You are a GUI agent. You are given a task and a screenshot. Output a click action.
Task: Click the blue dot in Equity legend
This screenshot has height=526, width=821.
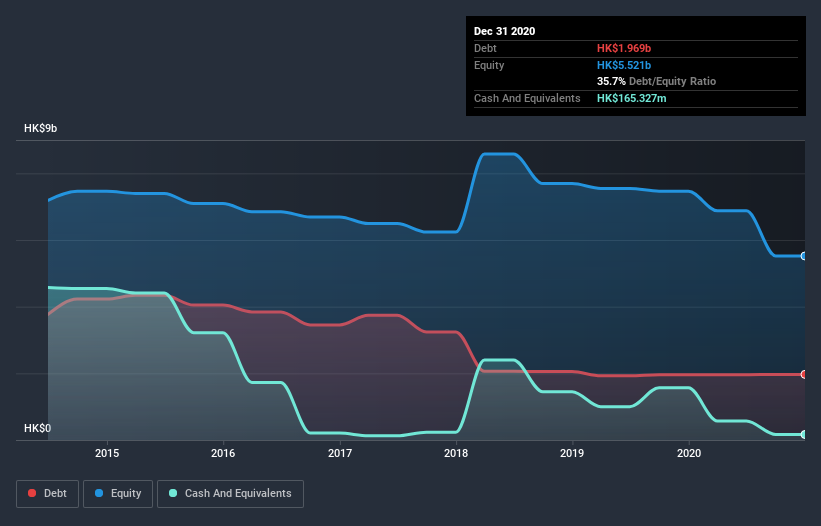[99, 493]
